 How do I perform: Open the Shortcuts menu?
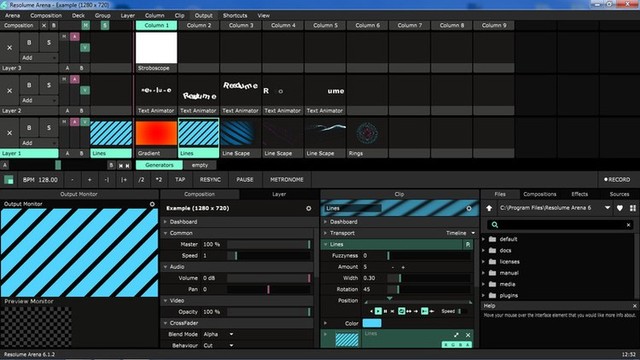point(235,16)
